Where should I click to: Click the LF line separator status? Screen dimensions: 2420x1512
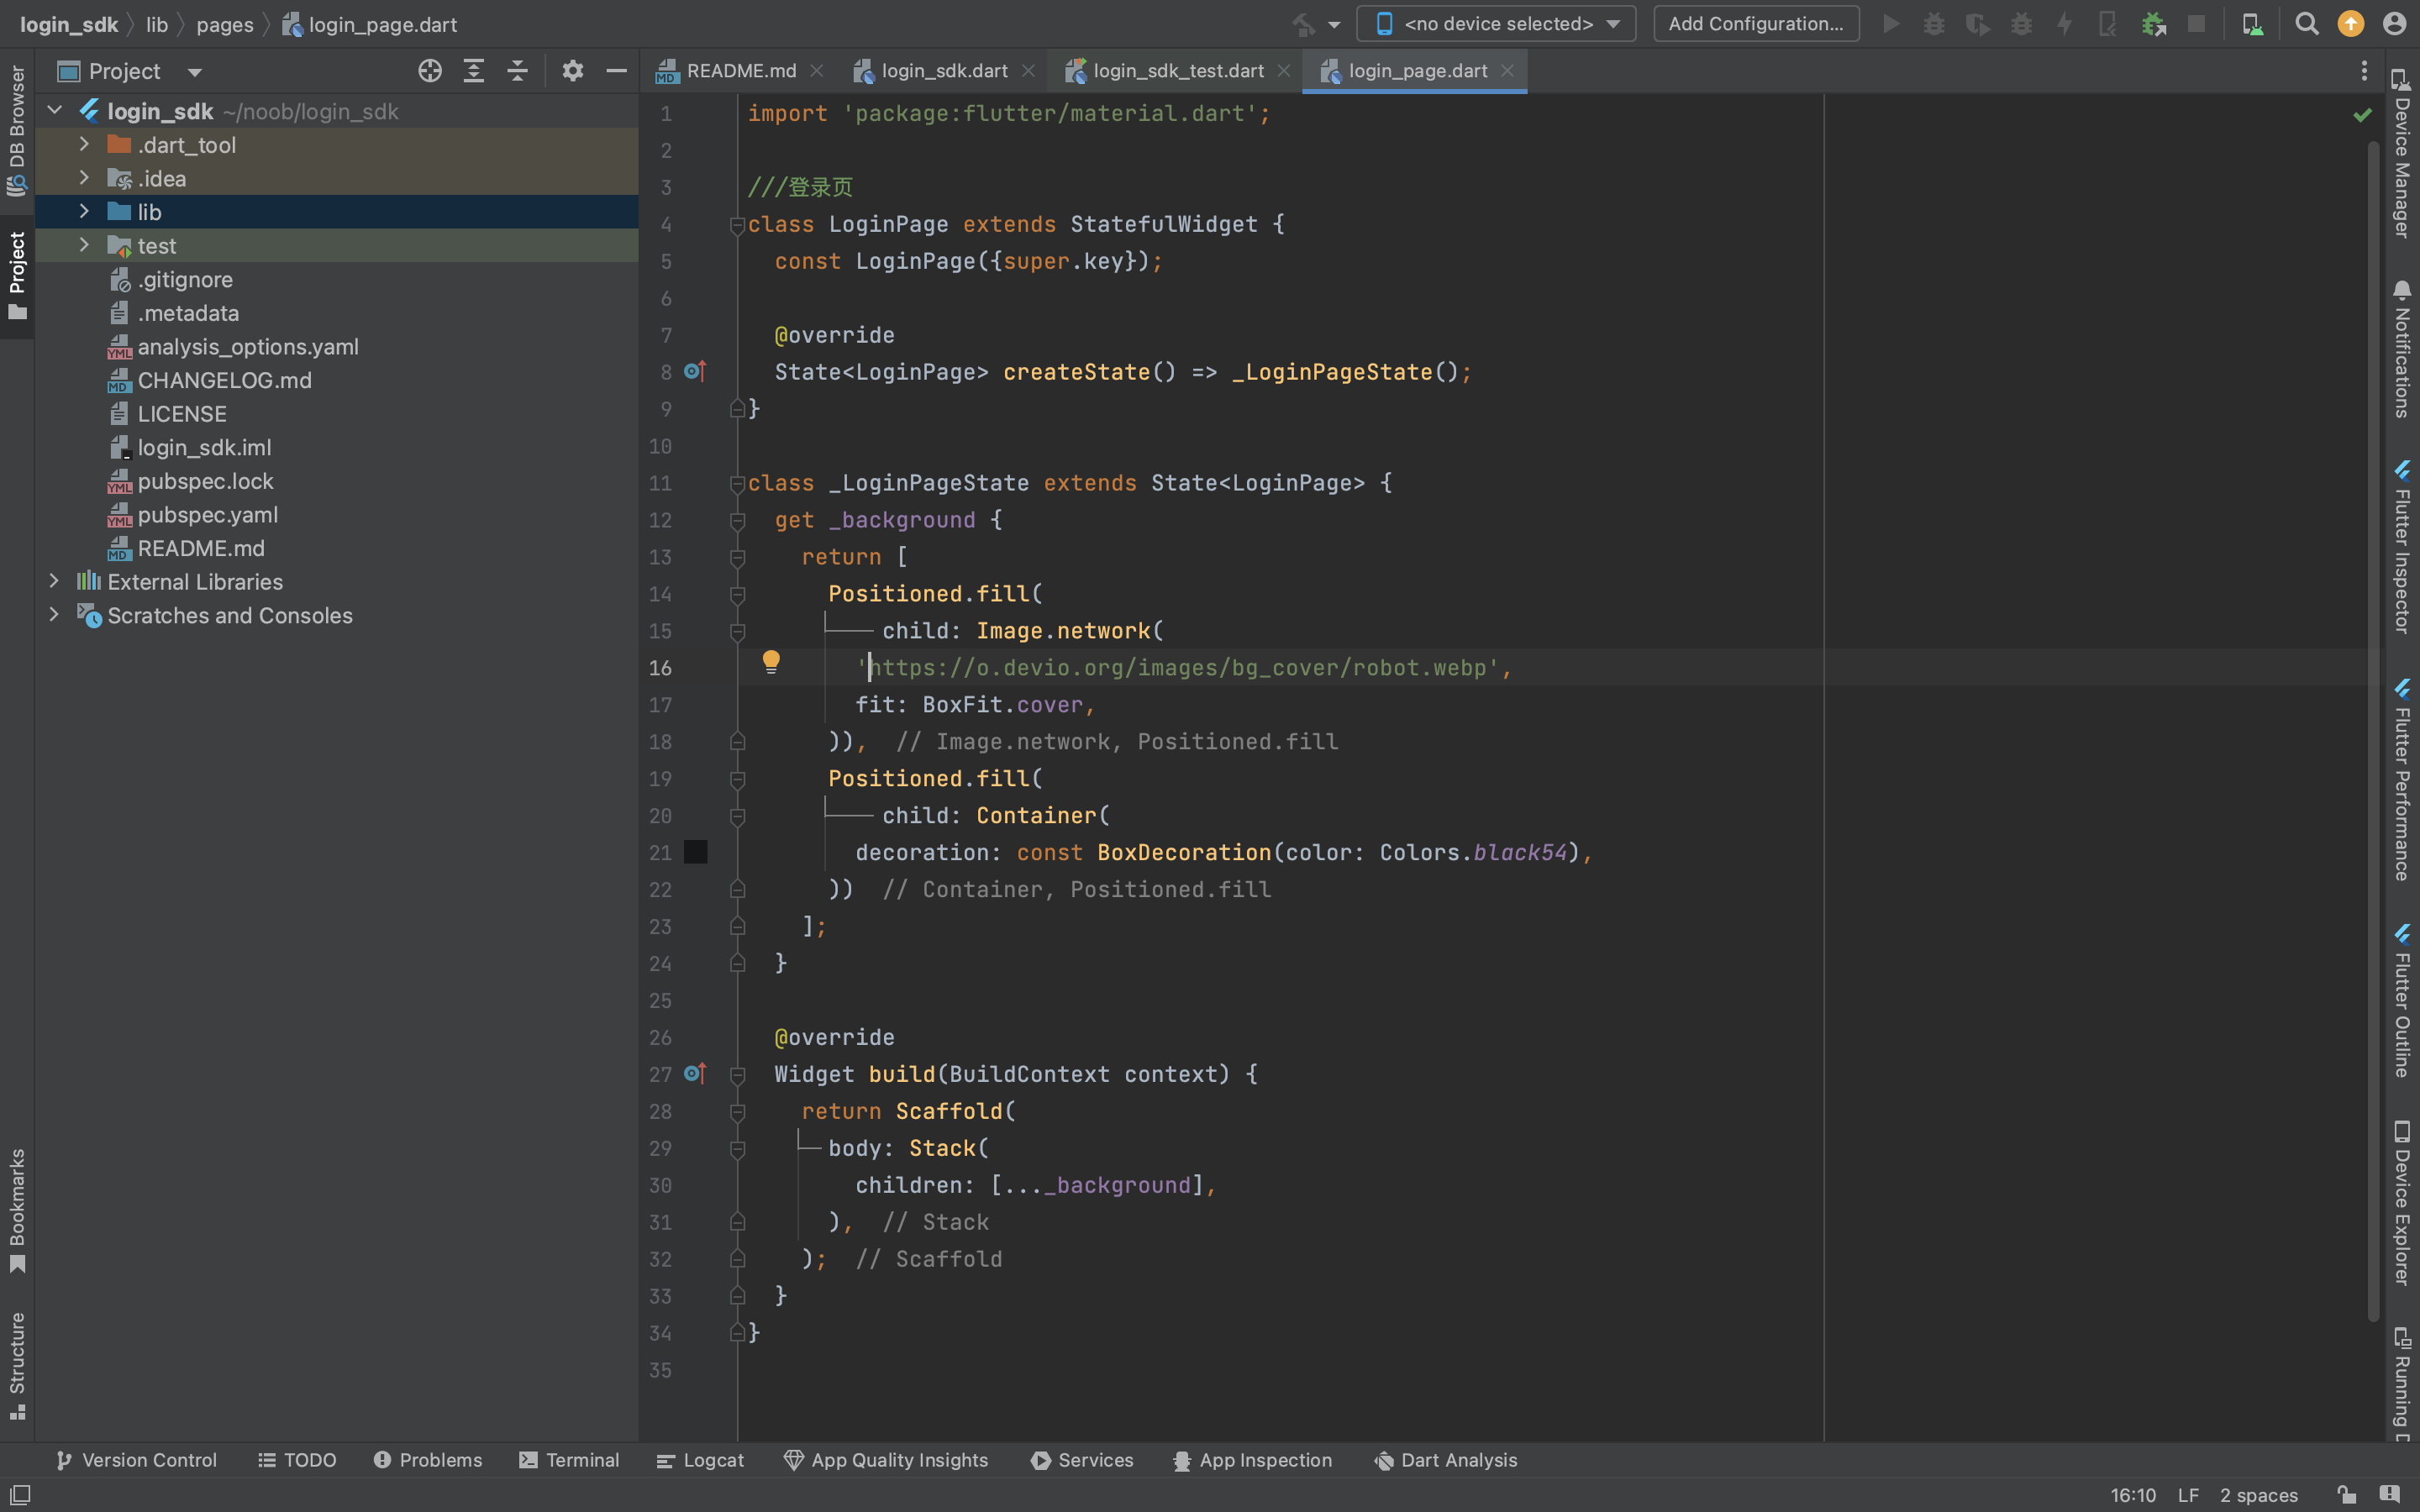pyautogui.click(x=2188, y=1495)
